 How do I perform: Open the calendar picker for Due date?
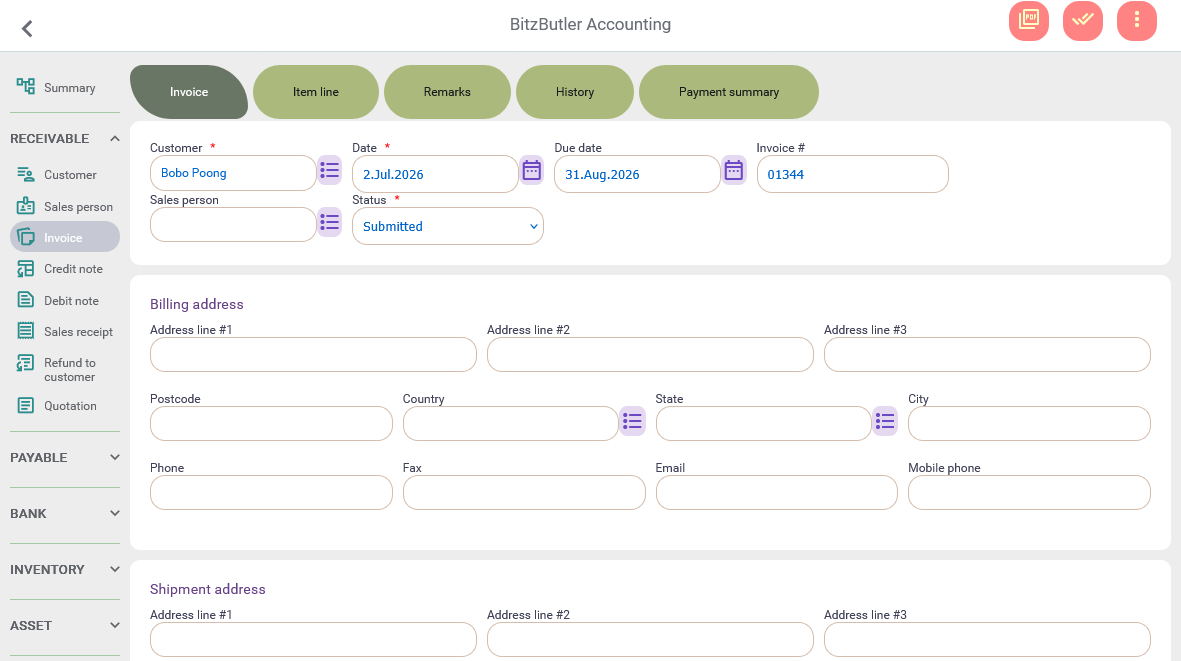[x=734, y=171]
